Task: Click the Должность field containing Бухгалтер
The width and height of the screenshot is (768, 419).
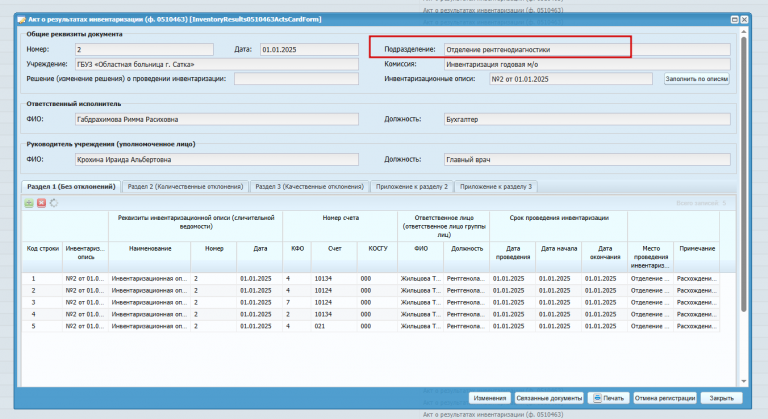Action: tap(587, 119)
